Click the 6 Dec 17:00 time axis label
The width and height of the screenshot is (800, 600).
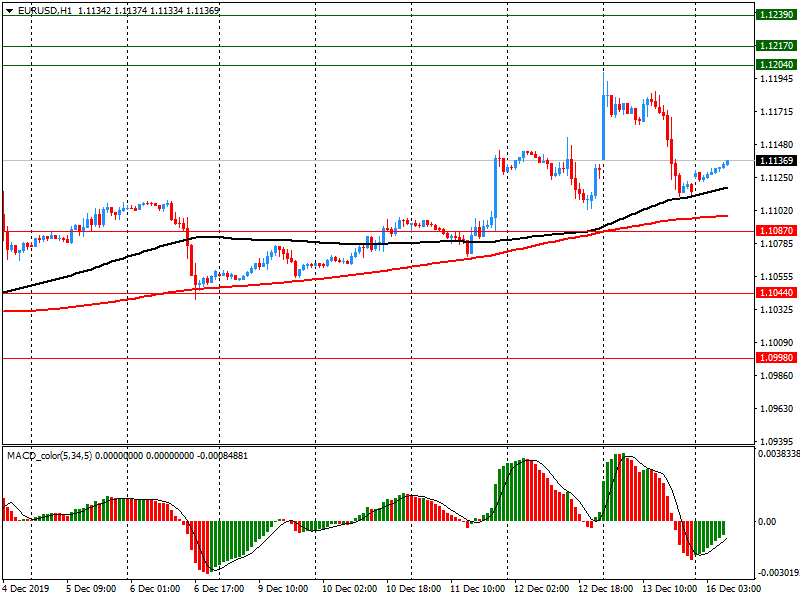[219, 589]
